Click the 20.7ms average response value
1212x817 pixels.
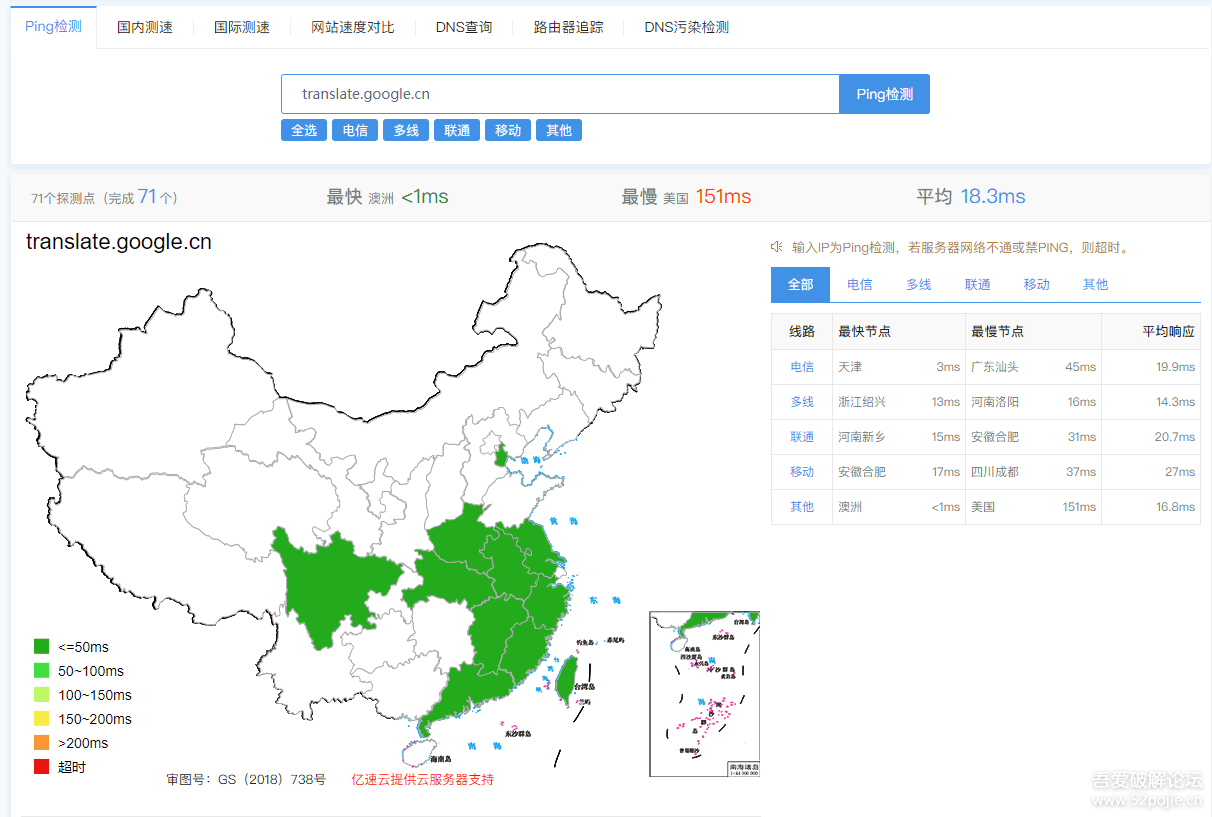(x=1176, y=437)
